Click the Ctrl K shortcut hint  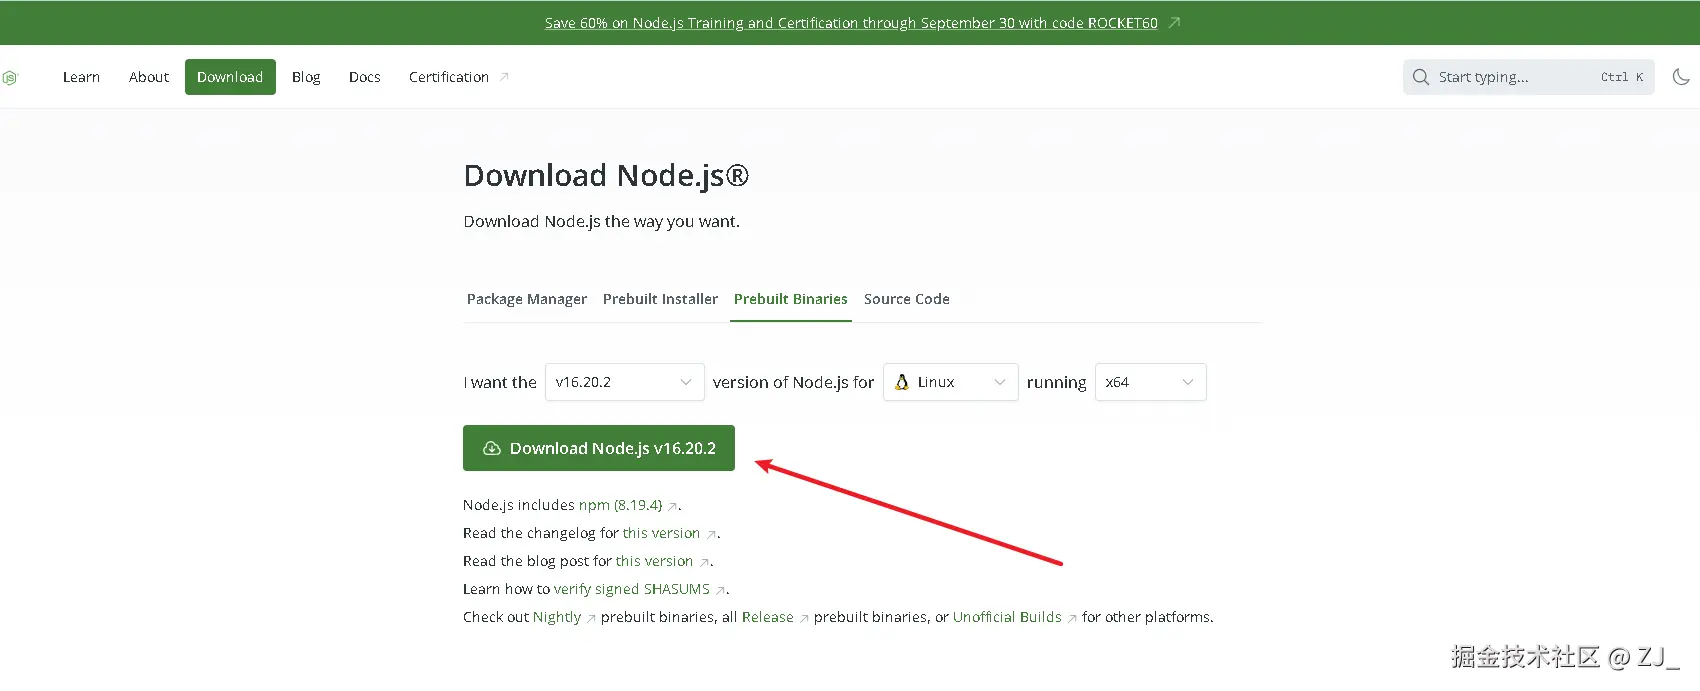1622,77
